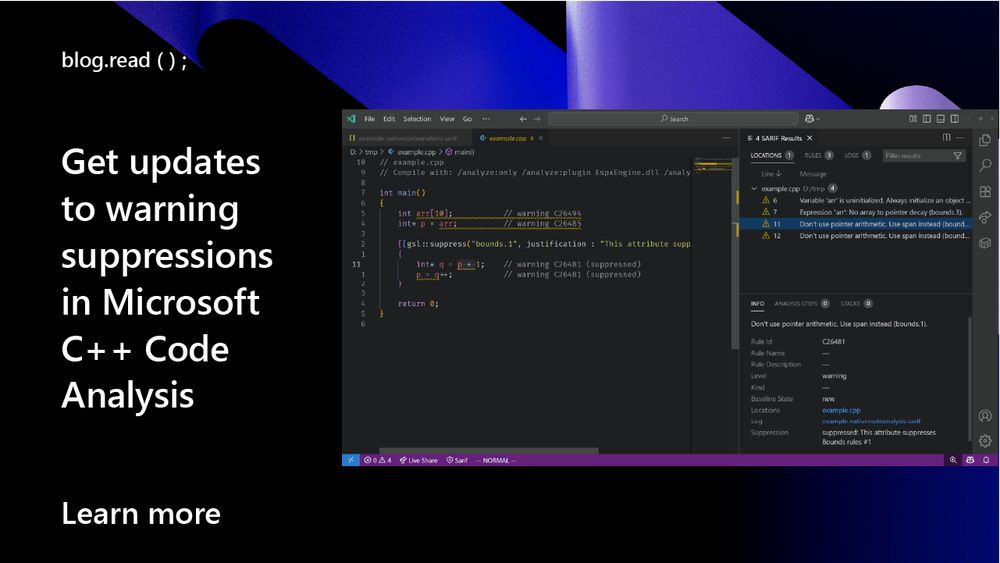Screen dimensions: 1000x563
Task: Go forward with the right arrow
Action: click(x=537, y=119)
